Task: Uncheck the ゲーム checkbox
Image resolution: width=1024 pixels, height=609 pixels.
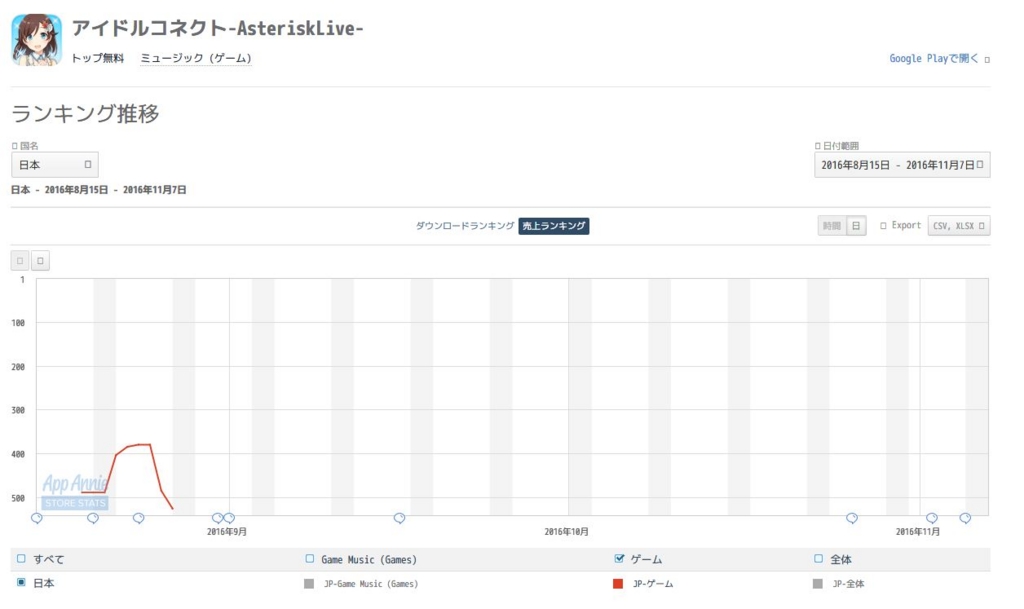Action: coord(619,559)
